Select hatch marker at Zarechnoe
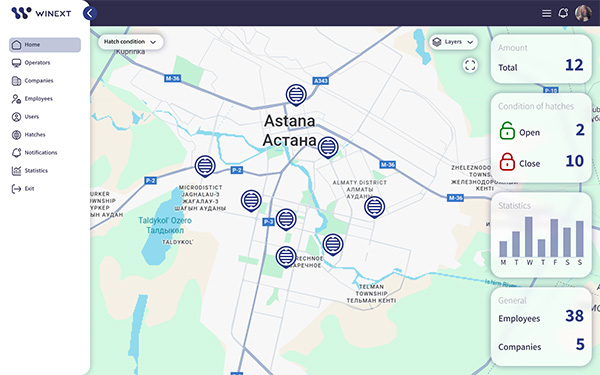This screenshot has height=375, width=600. [286, 257]
